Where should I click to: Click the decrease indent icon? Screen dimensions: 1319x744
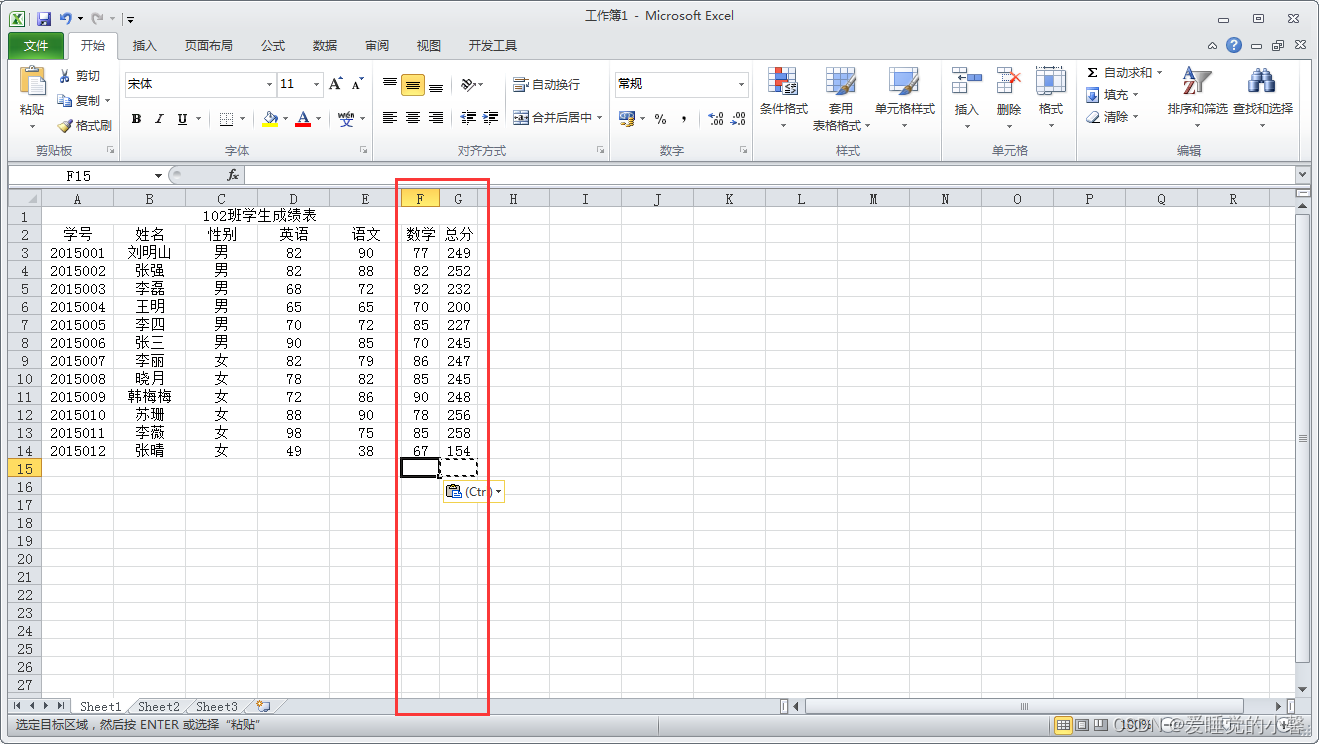(468, 117)
